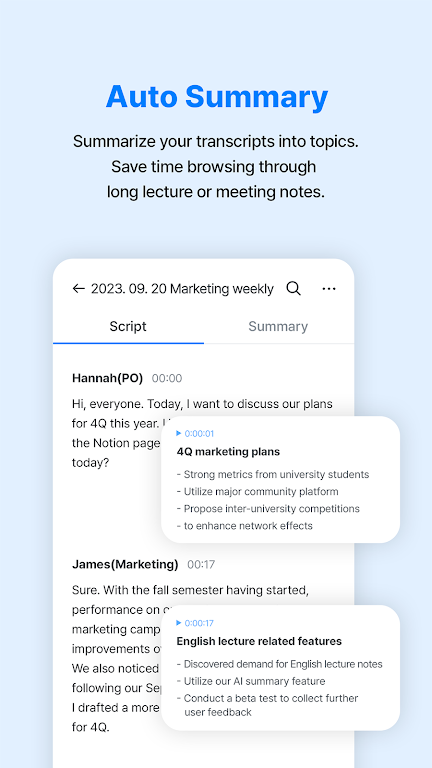Select 'Utilize major community platform' bullet
The height and width of the screenshot is (768, 432).
[x=258, y=491]
